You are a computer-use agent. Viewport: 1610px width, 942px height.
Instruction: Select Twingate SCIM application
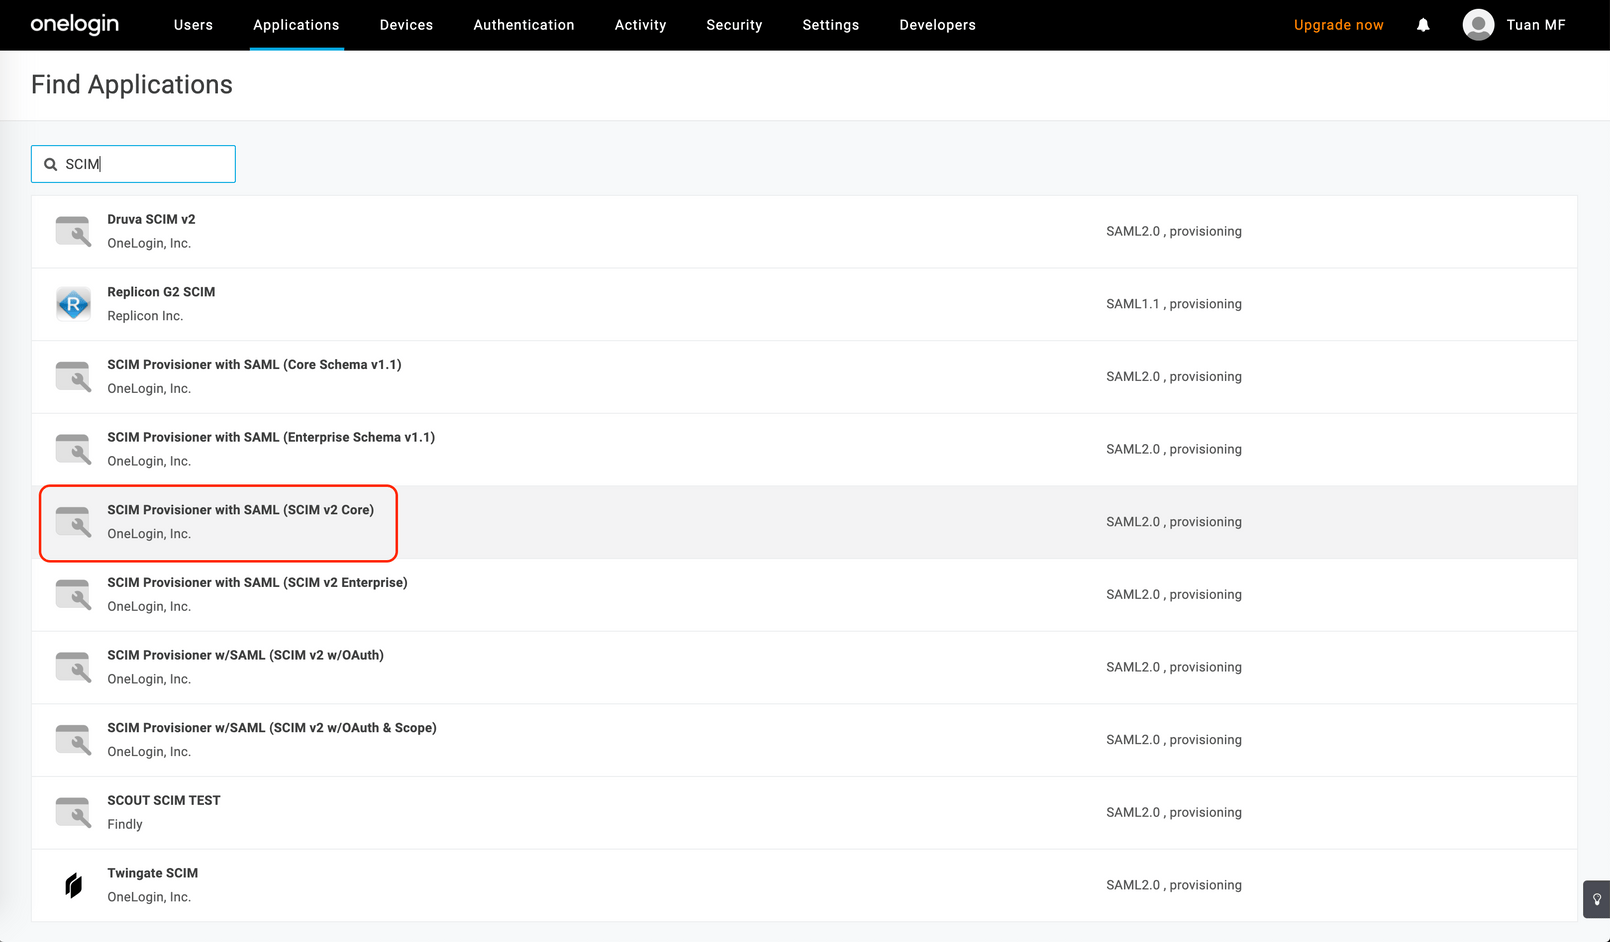pos(804,885)
